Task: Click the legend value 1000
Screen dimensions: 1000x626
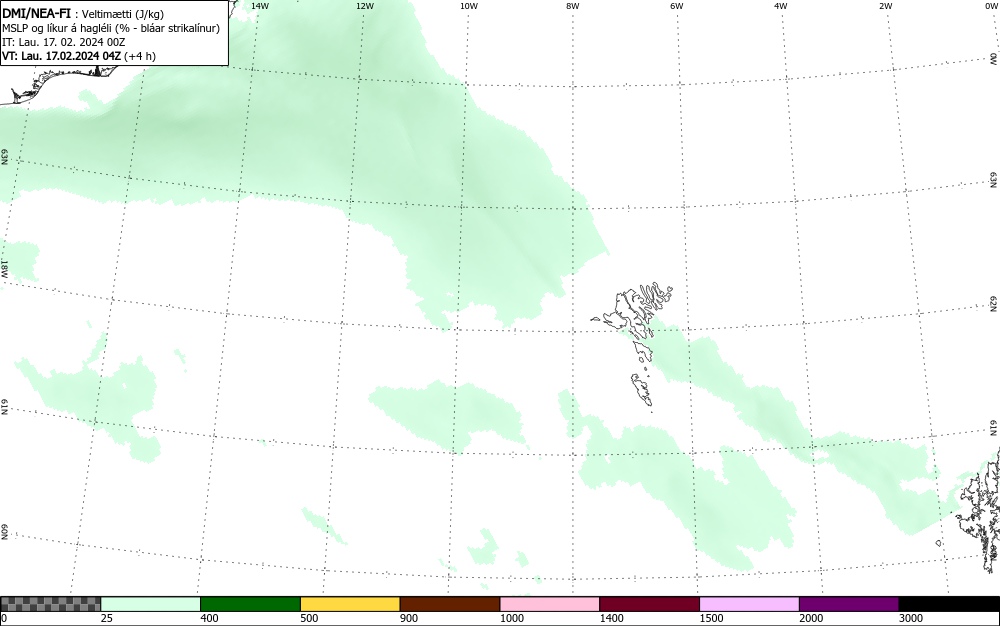Action: pyautogui.click(x=511, y=618)
